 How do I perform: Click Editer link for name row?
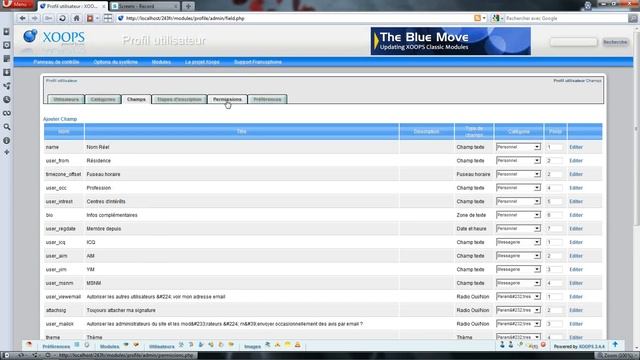point(576,147)
